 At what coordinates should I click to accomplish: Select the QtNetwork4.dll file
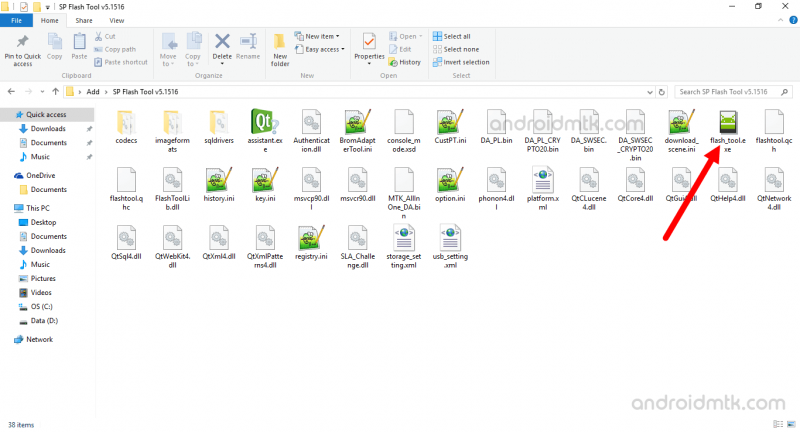point(773,189)
